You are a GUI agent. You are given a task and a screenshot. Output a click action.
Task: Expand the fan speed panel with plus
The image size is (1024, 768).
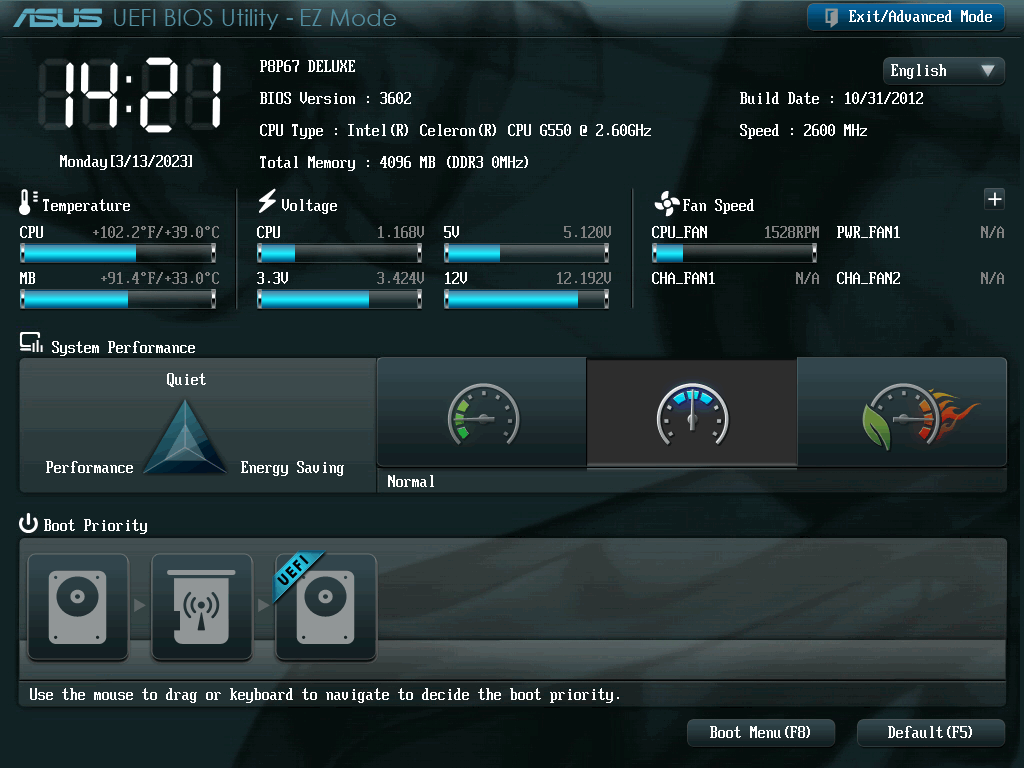994,199
